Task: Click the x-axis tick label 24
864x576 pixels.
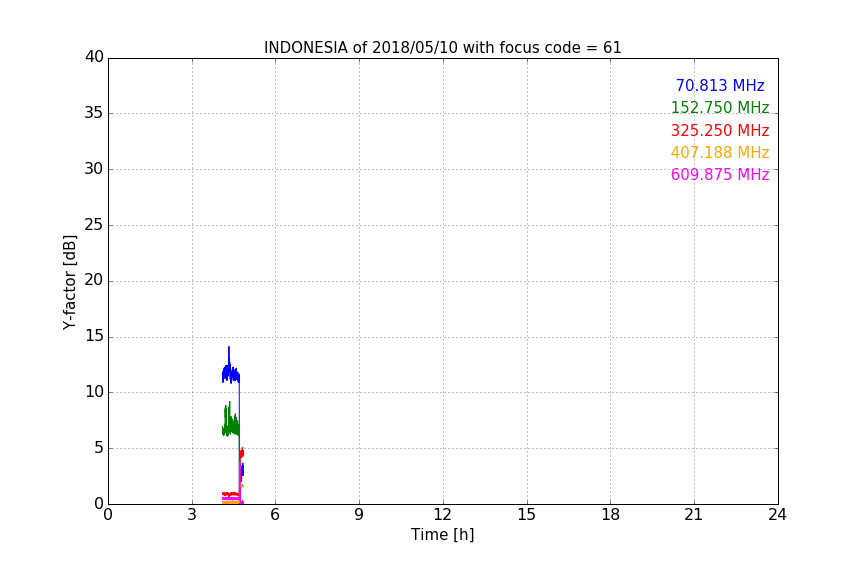Action: pos(777,515)
